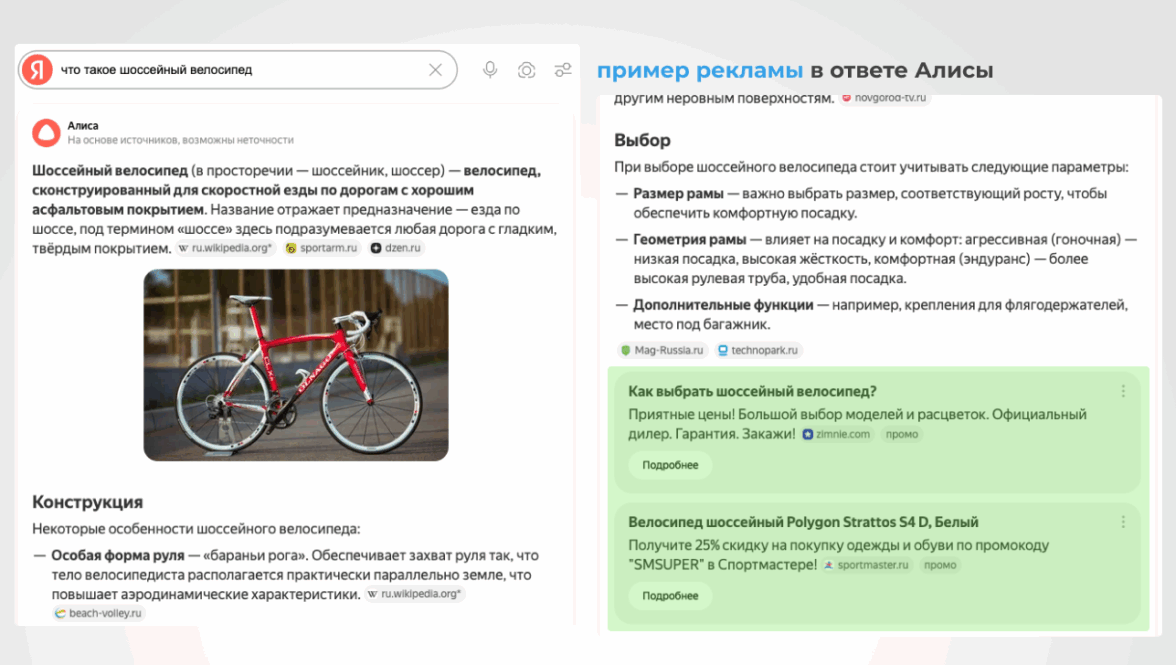Click the 'пример рекламы в ответе Алисы' slide title
The image size is (1176, 665).
coord(795,70)
